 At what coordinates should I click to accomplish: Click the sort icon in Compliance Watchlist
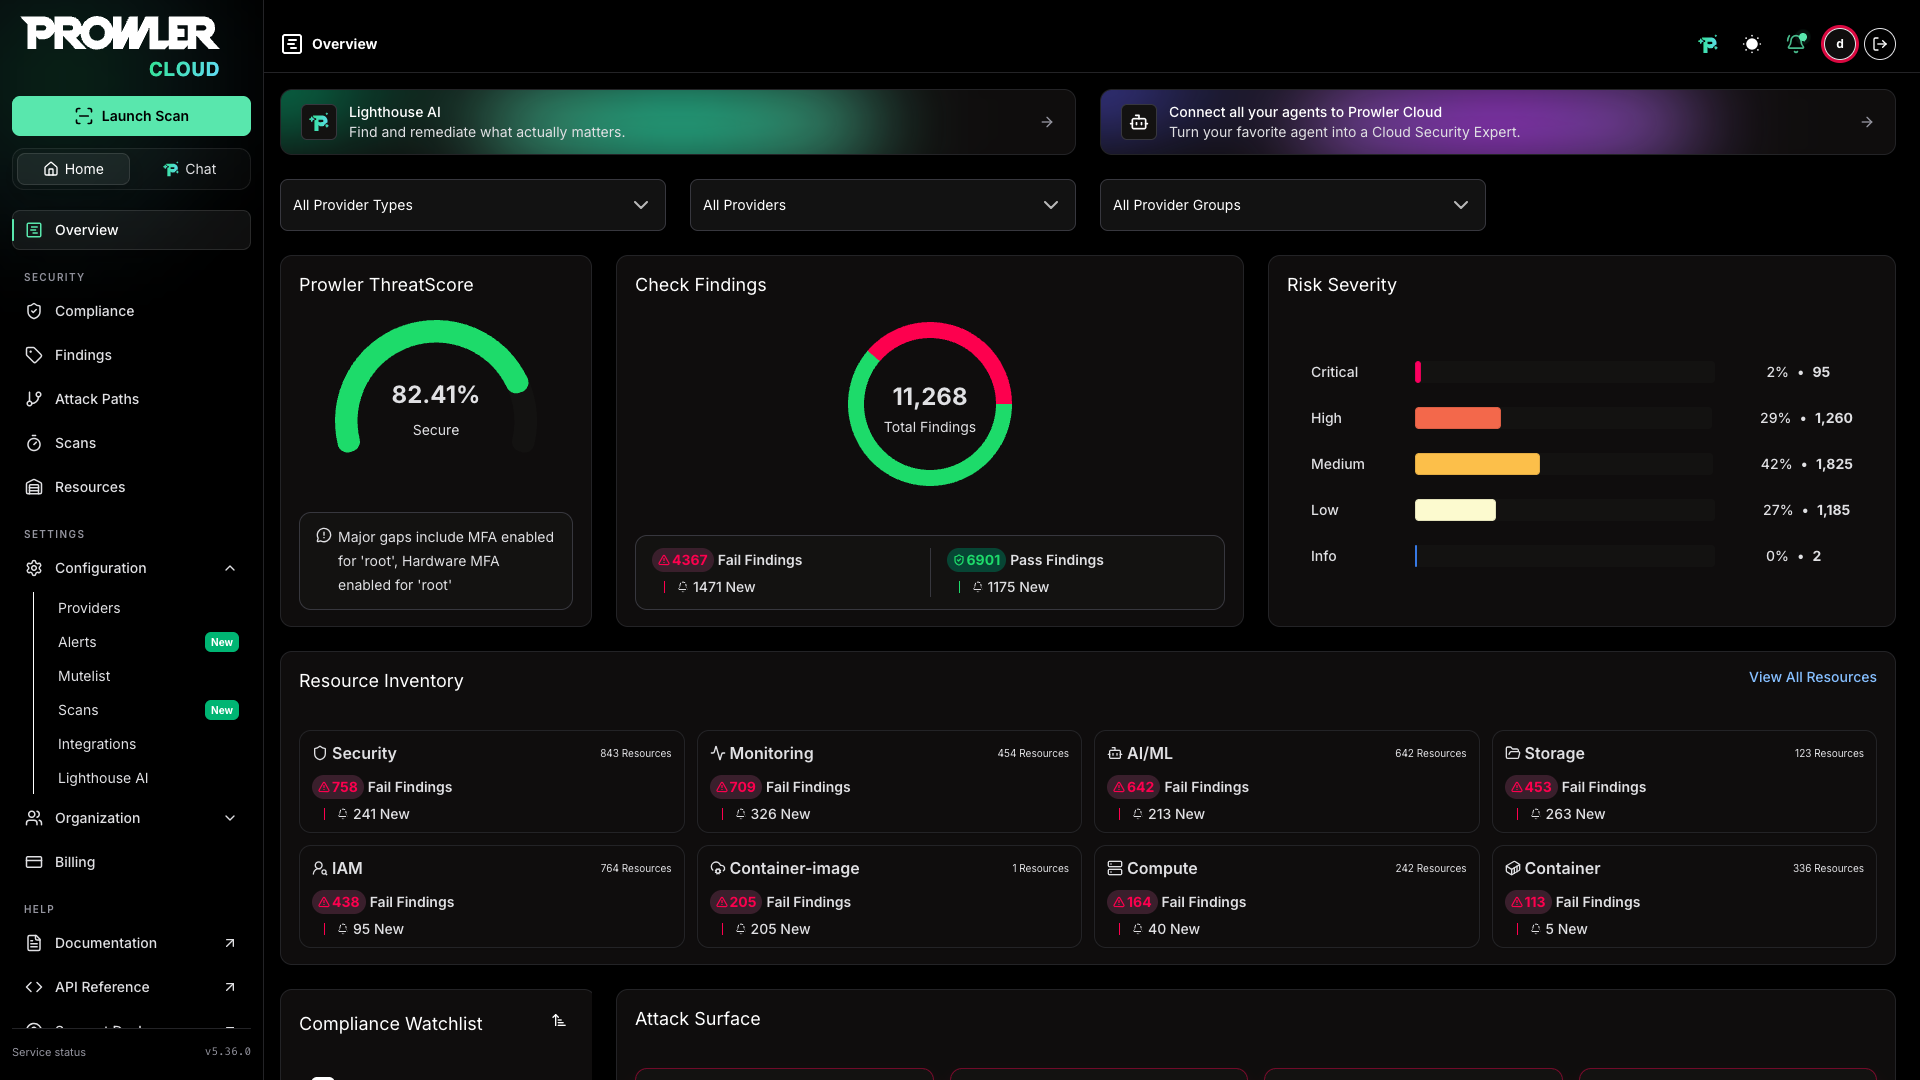click(559, 1021)
